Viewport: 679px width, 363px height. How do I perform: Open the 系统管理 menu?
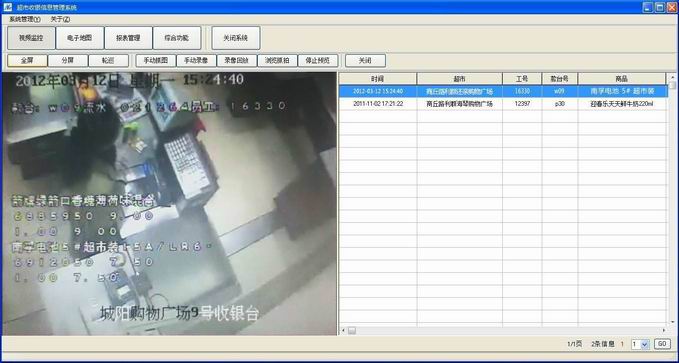[25, 19]
